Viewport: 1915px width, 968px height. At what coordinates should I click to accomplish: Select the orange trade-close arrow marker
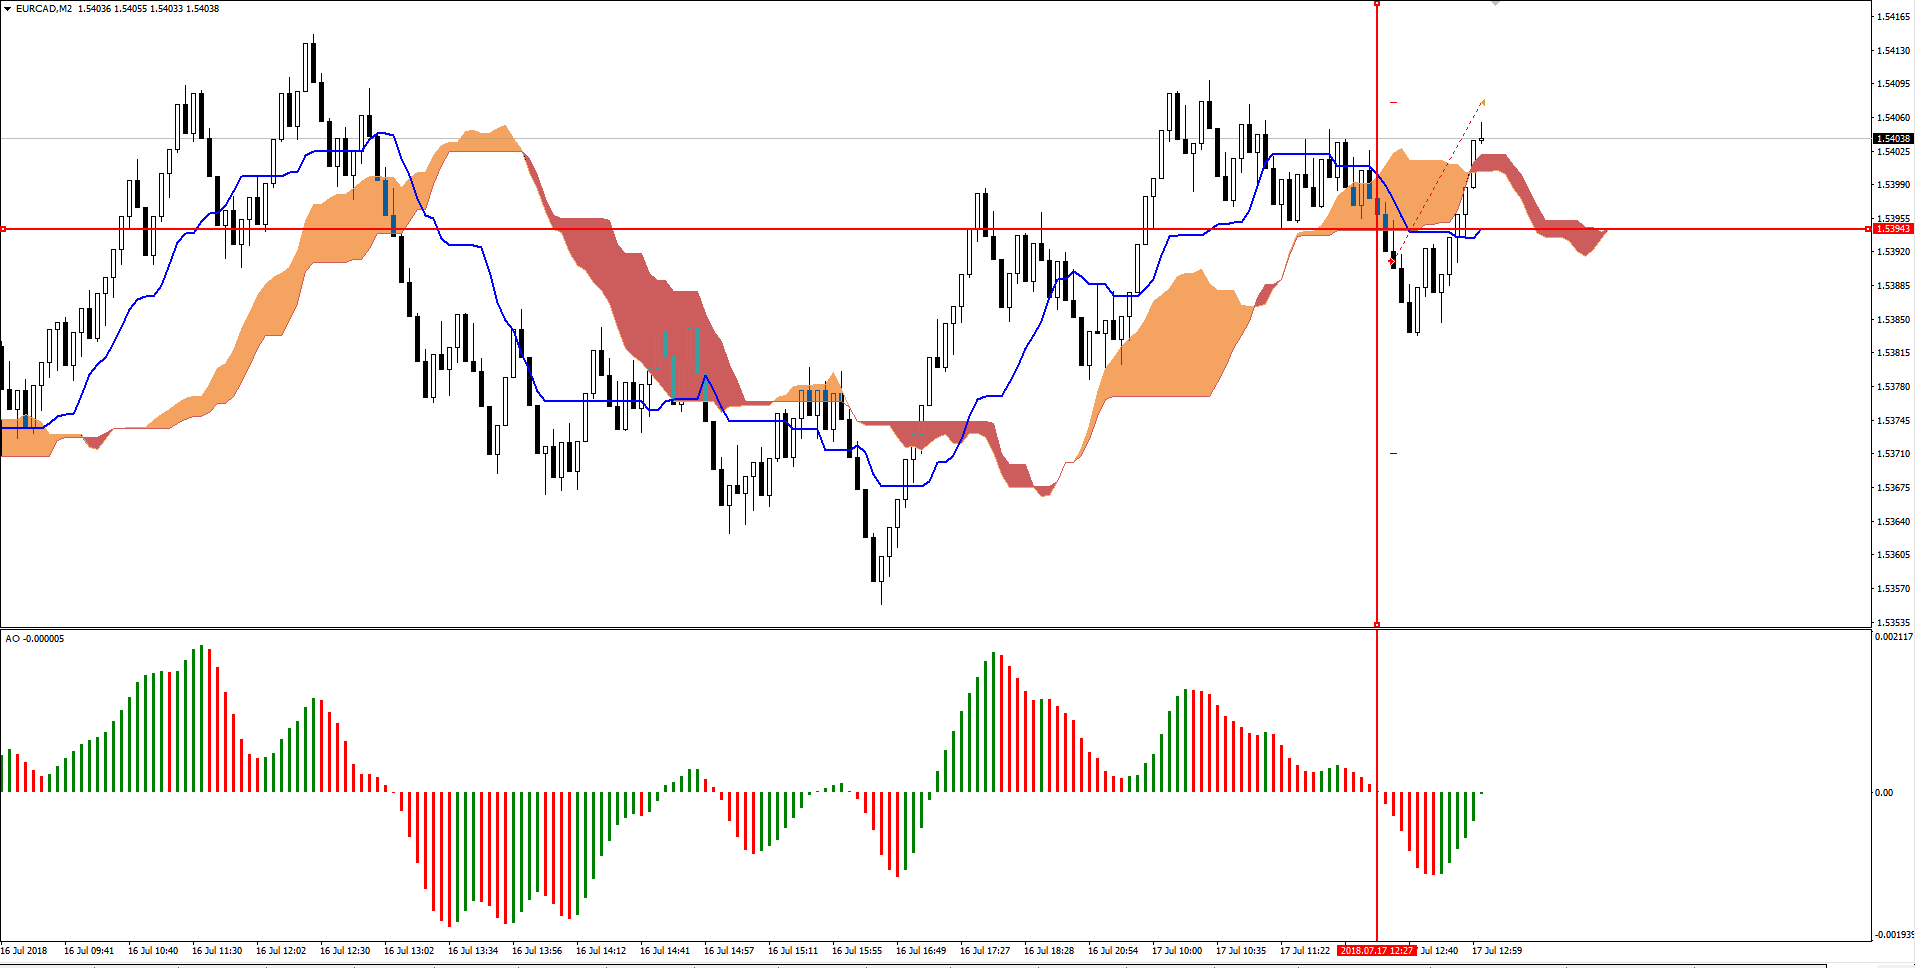pos(1482,101)
